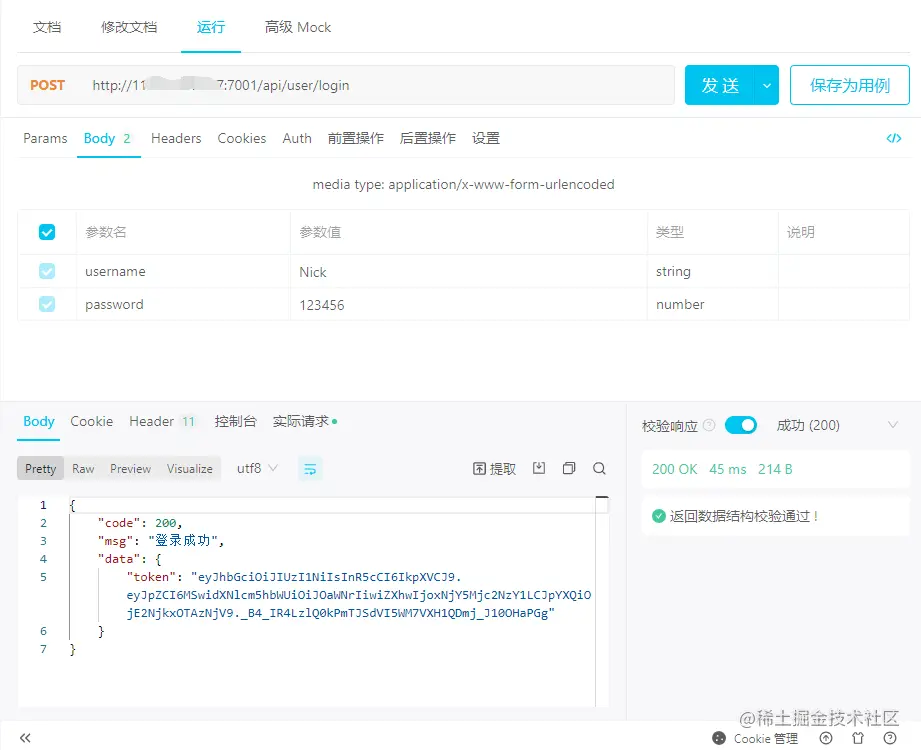Image resolution: width=921 pixels, height=750 pixels.
Task: Open the Auth tab
Action: pyautogui.click(x=297, y=138)
